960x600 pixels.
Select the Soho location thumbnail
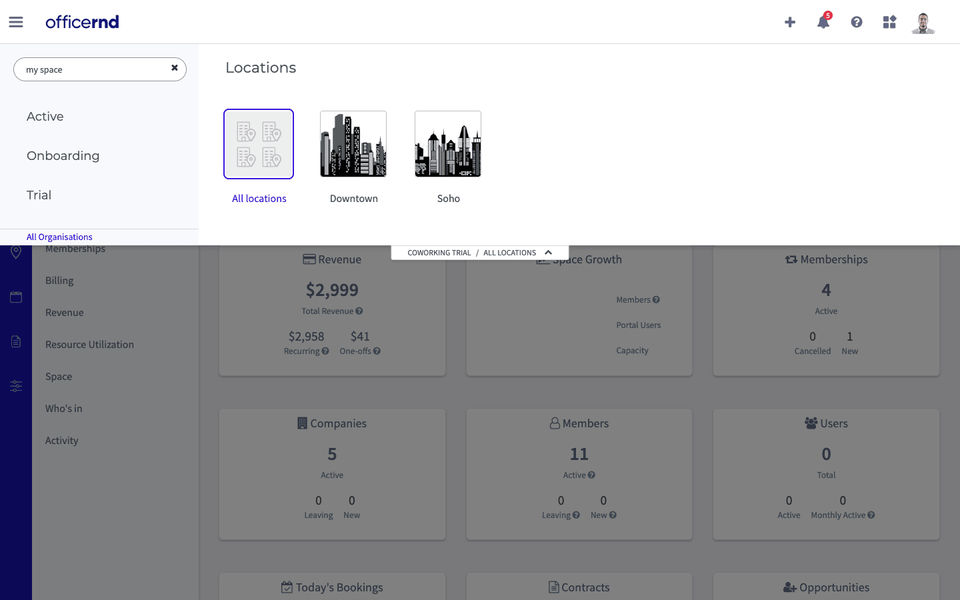point(448,144)
